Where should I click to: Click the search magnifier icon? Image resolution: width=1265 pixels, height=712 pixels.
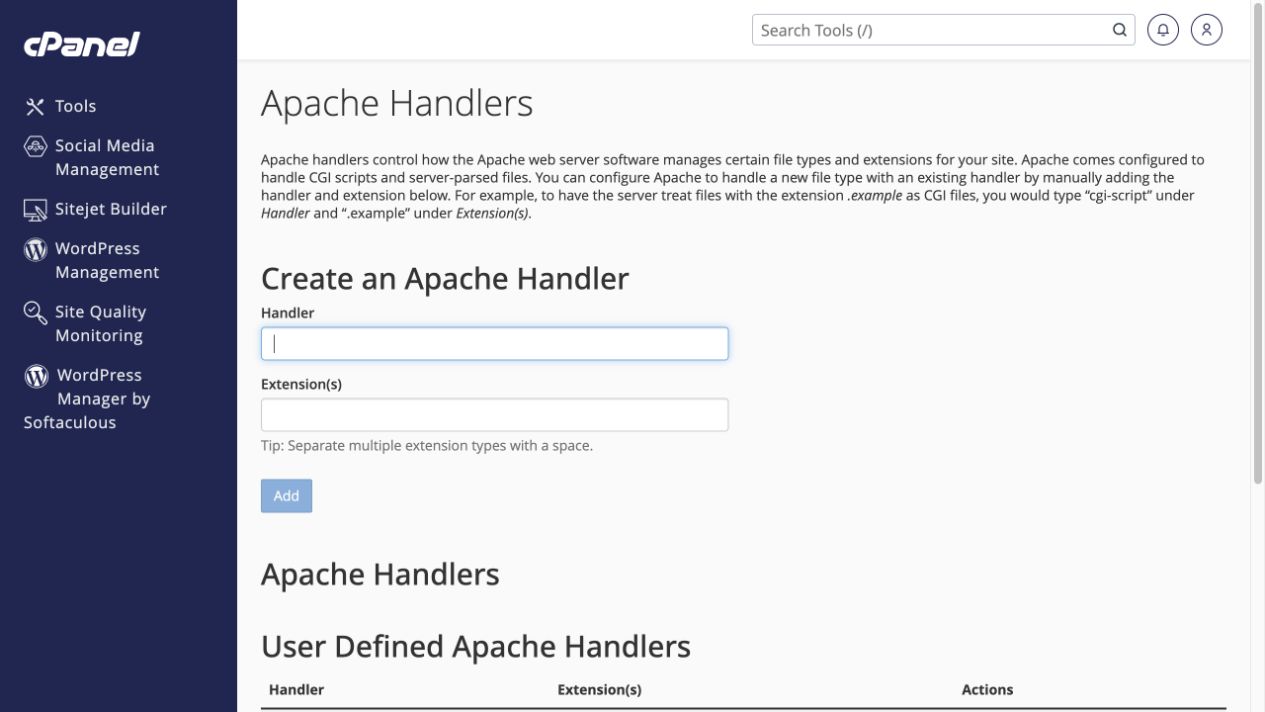(x=1119, y=30)
